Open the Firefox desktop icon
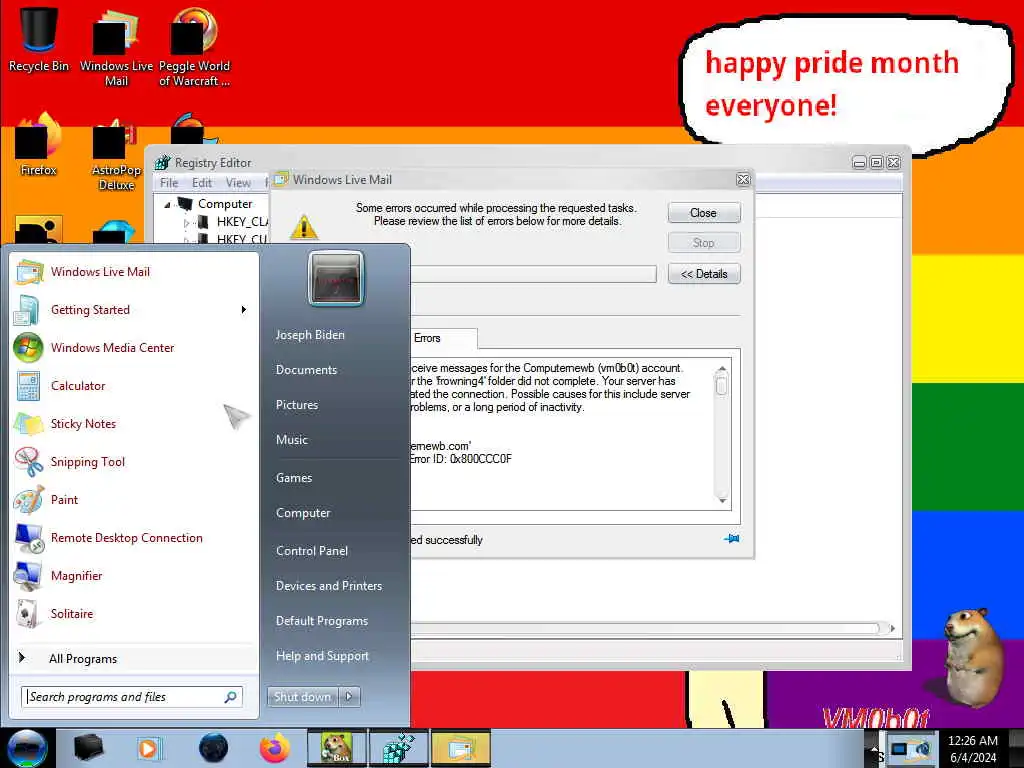The width and height of the screenshot is (1024, 768). 39,145
